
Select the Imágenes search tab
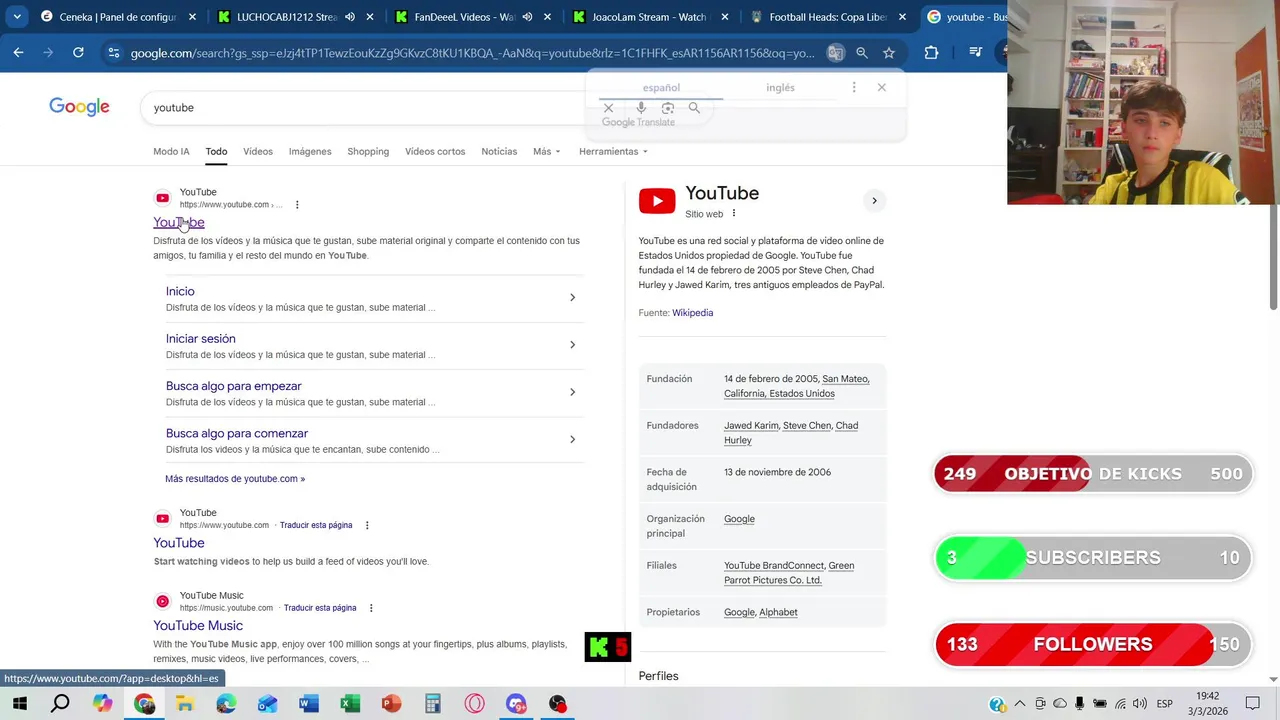(310, 151)
